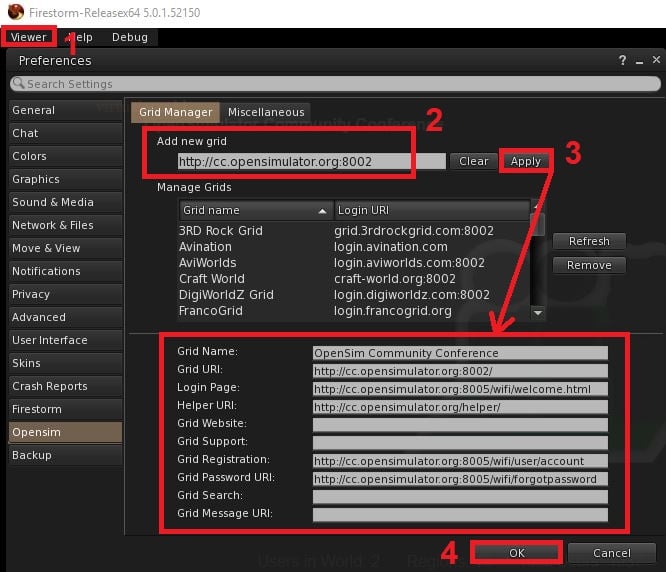Select the Network & Files category
Viewport: 666px width, 572px height.
66,225
